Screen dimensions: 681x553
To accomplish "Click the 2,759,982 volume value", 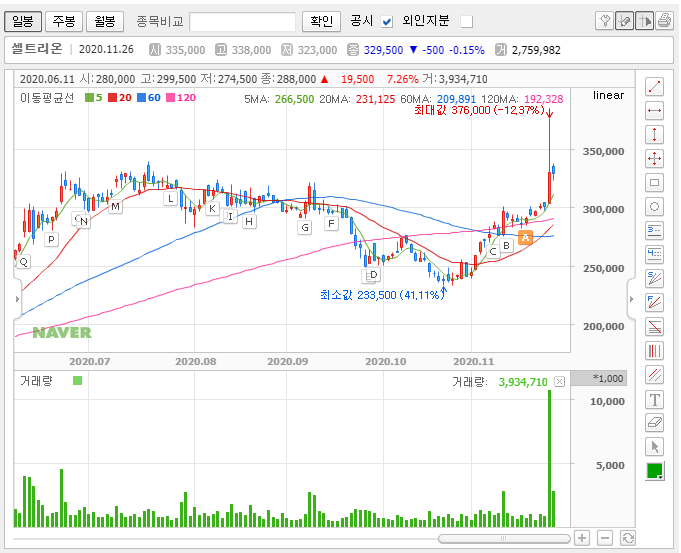I will 536,50.
